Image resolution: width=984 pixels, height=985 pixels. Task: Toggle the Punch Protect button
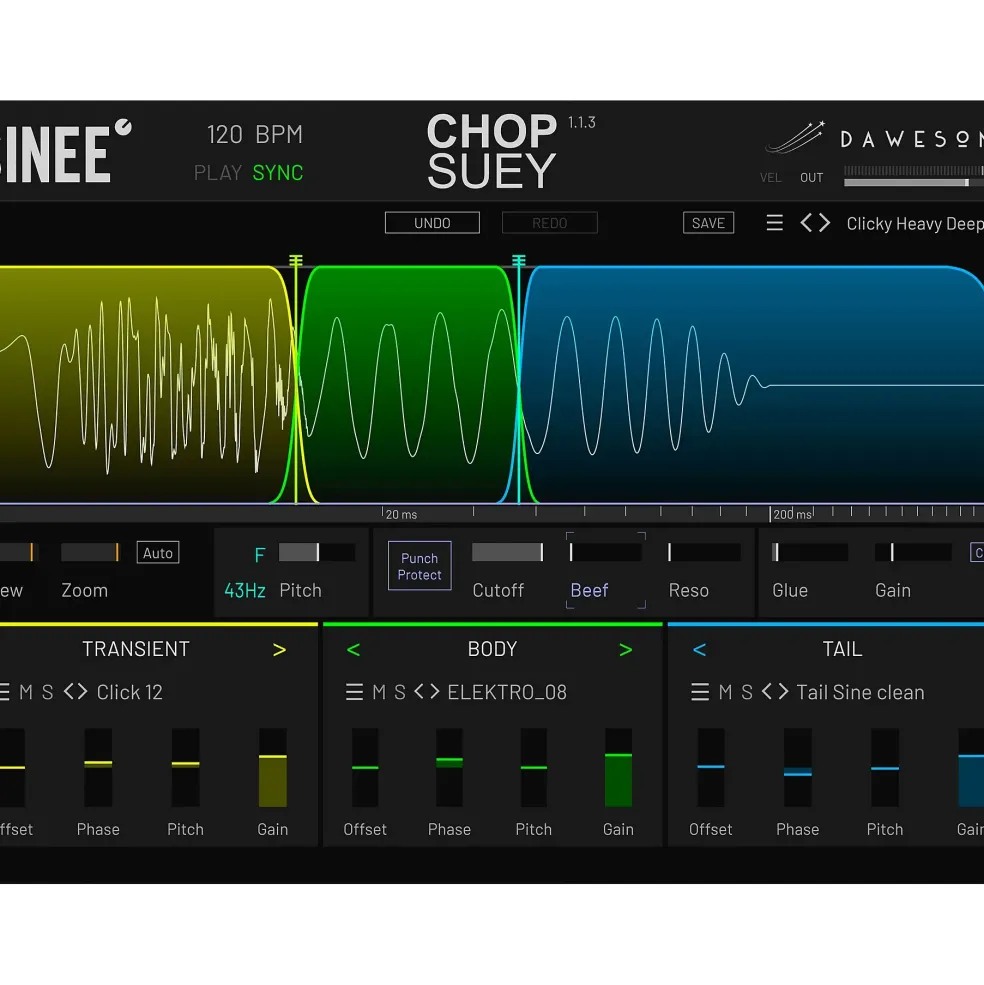tap(419, 565)
